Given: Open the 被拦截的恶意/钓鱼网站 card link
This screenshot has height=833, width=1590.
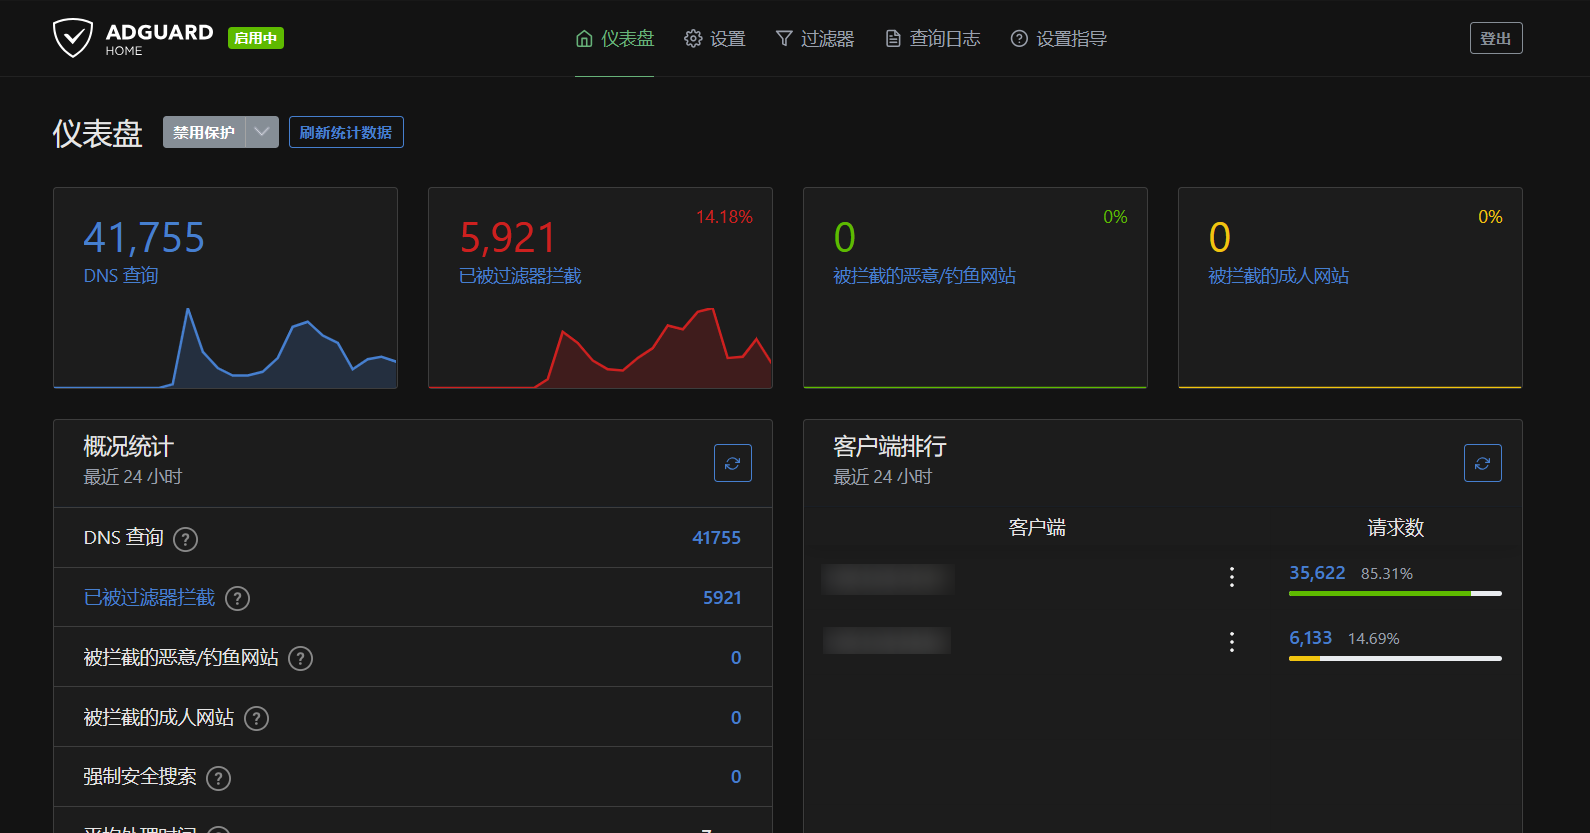Looking at the screenshot, I should (925, 276).
